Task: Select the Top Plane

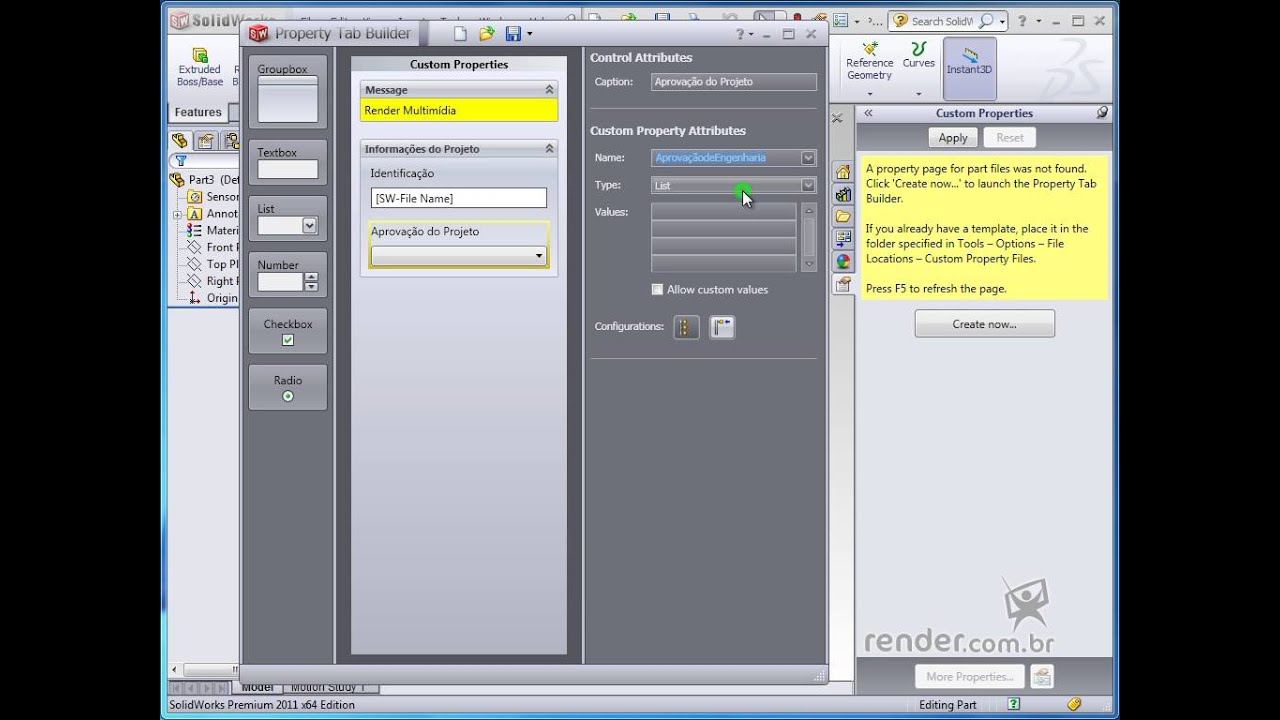Action: 212,265
